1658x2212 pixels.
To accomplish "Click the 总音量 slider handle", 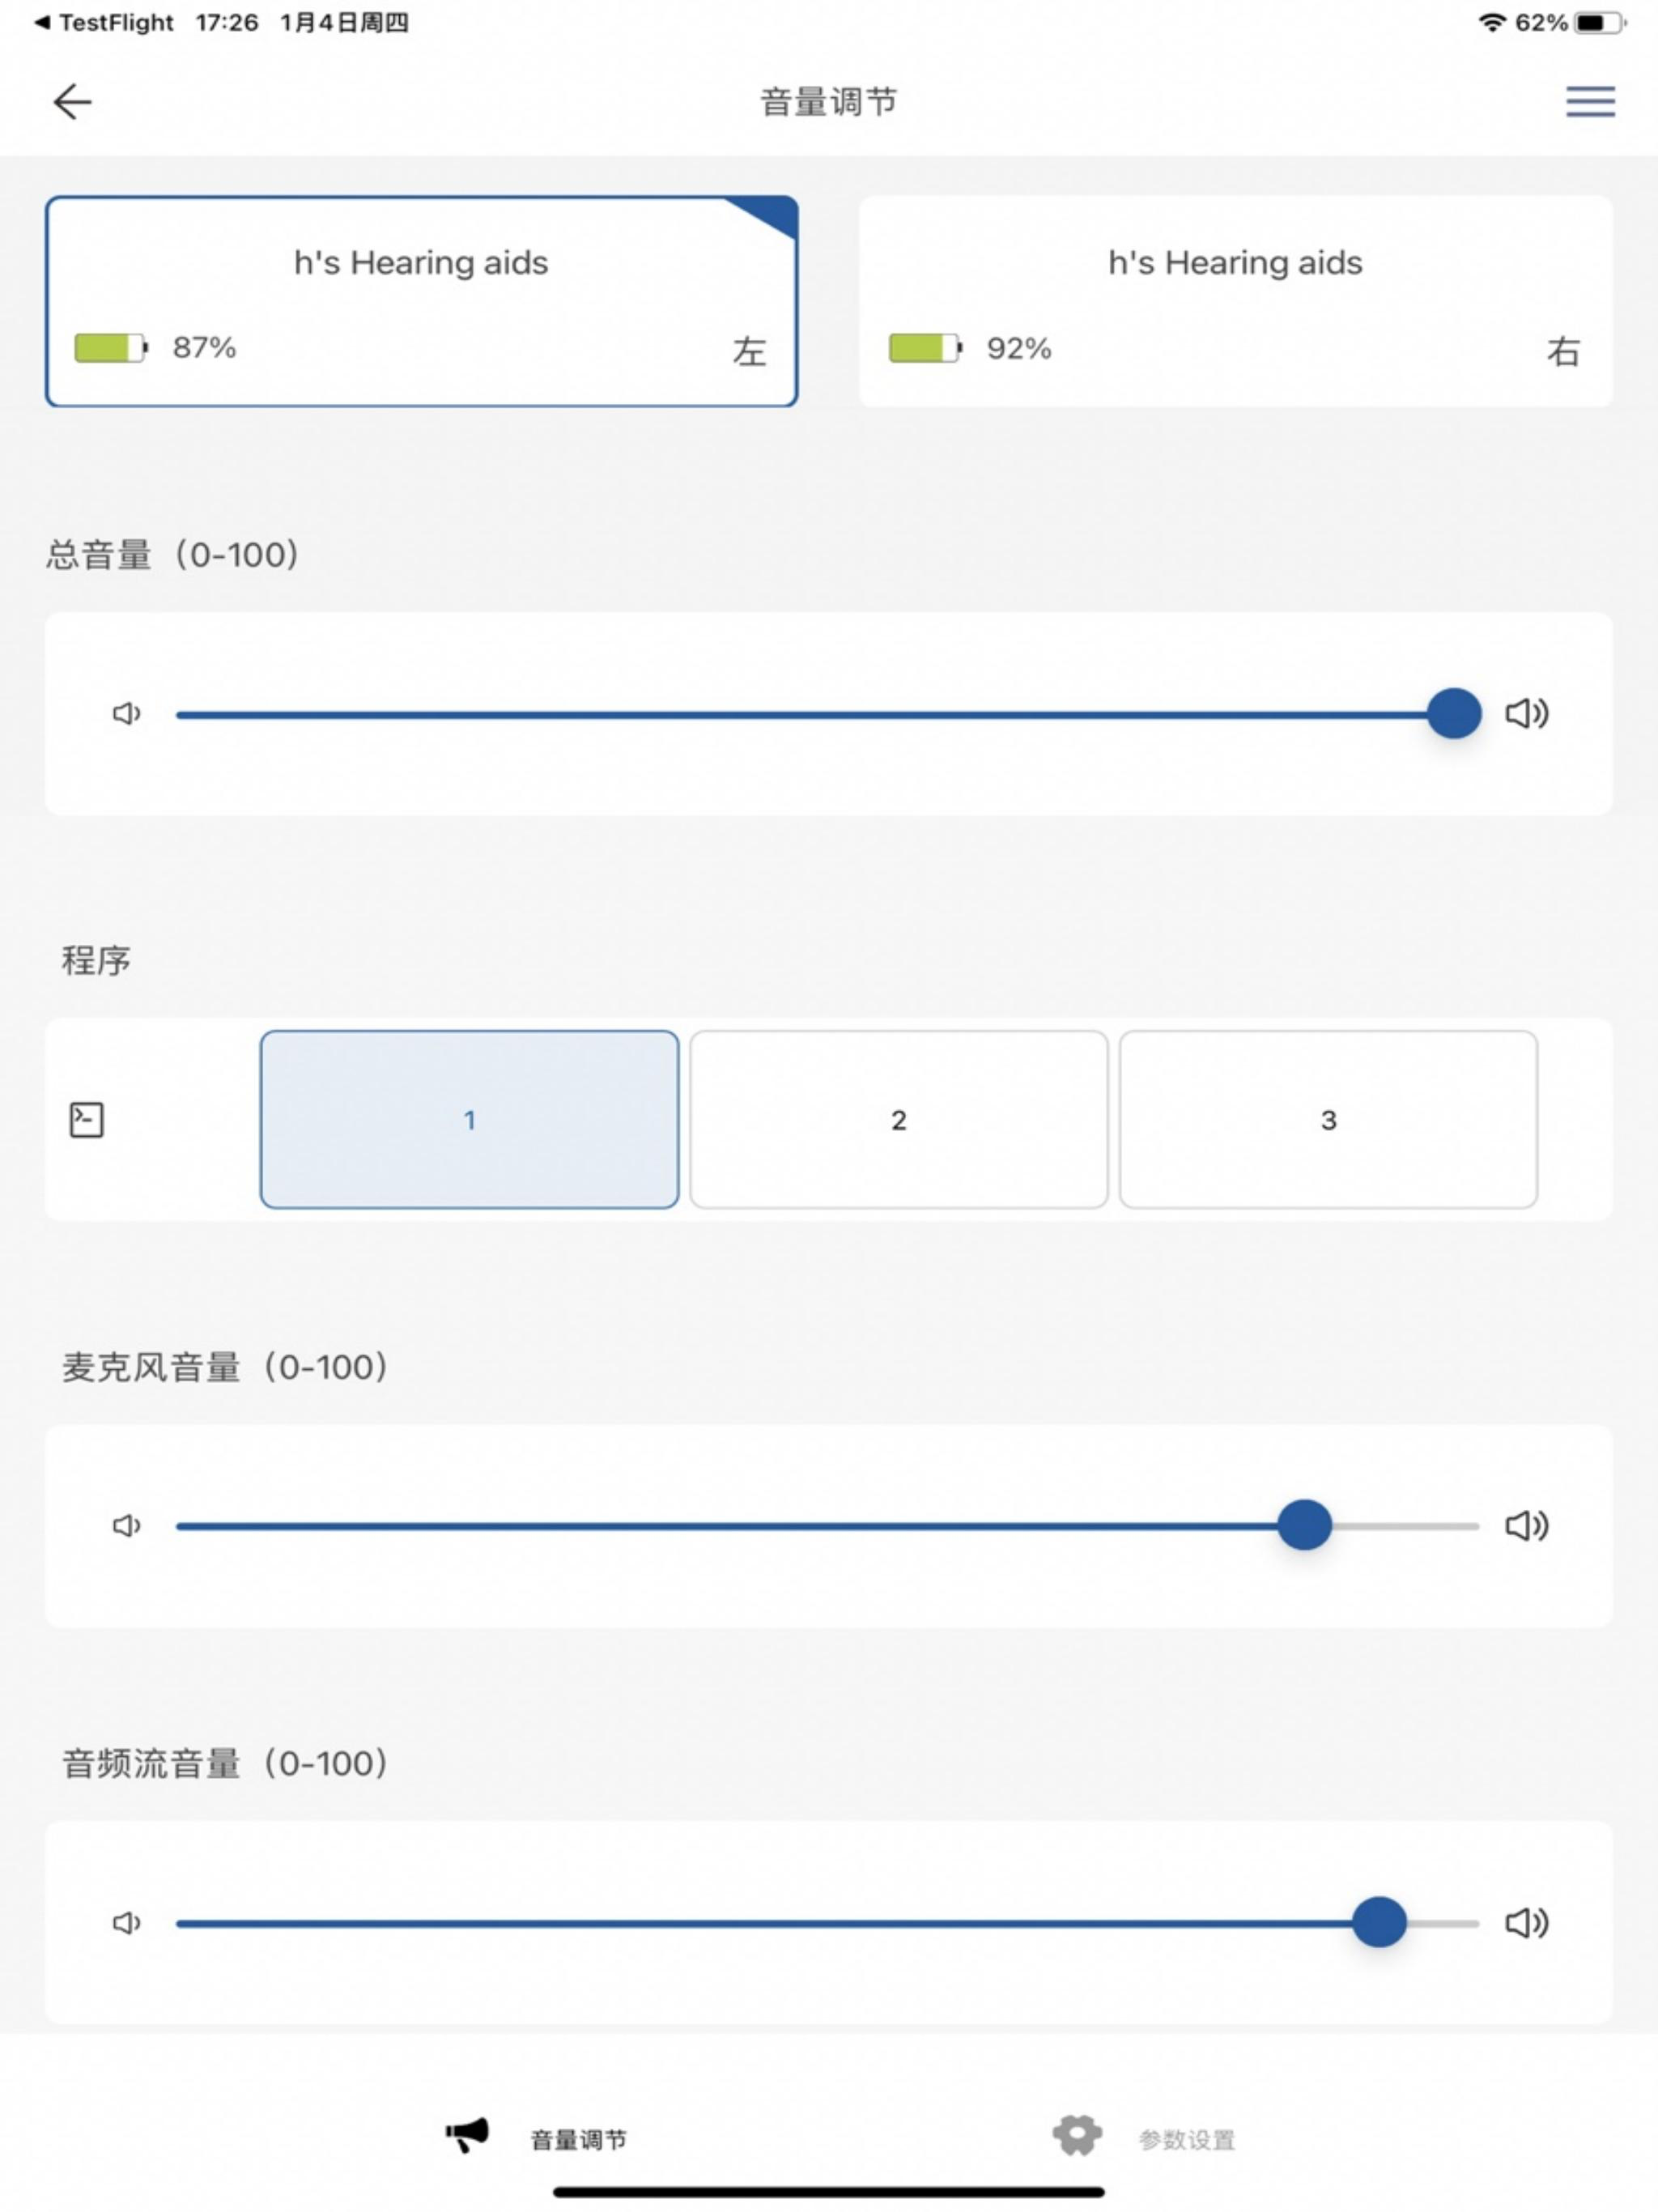I will click(1454, 714).
